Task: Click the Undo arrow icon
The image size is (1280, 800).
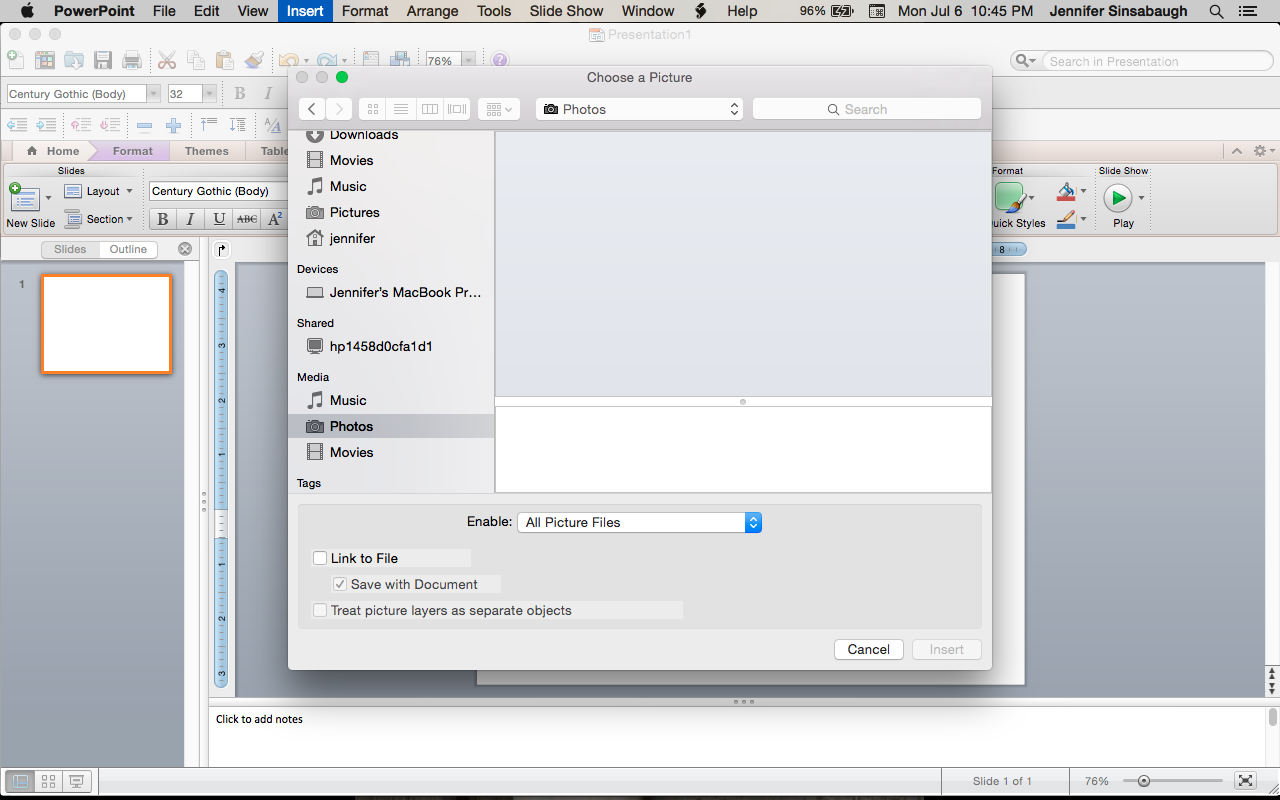Action: 288,60
